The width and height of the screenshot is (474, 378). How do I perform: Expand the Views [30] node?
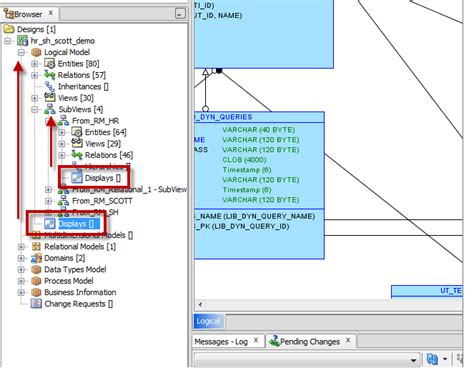[x=35, y=98]
